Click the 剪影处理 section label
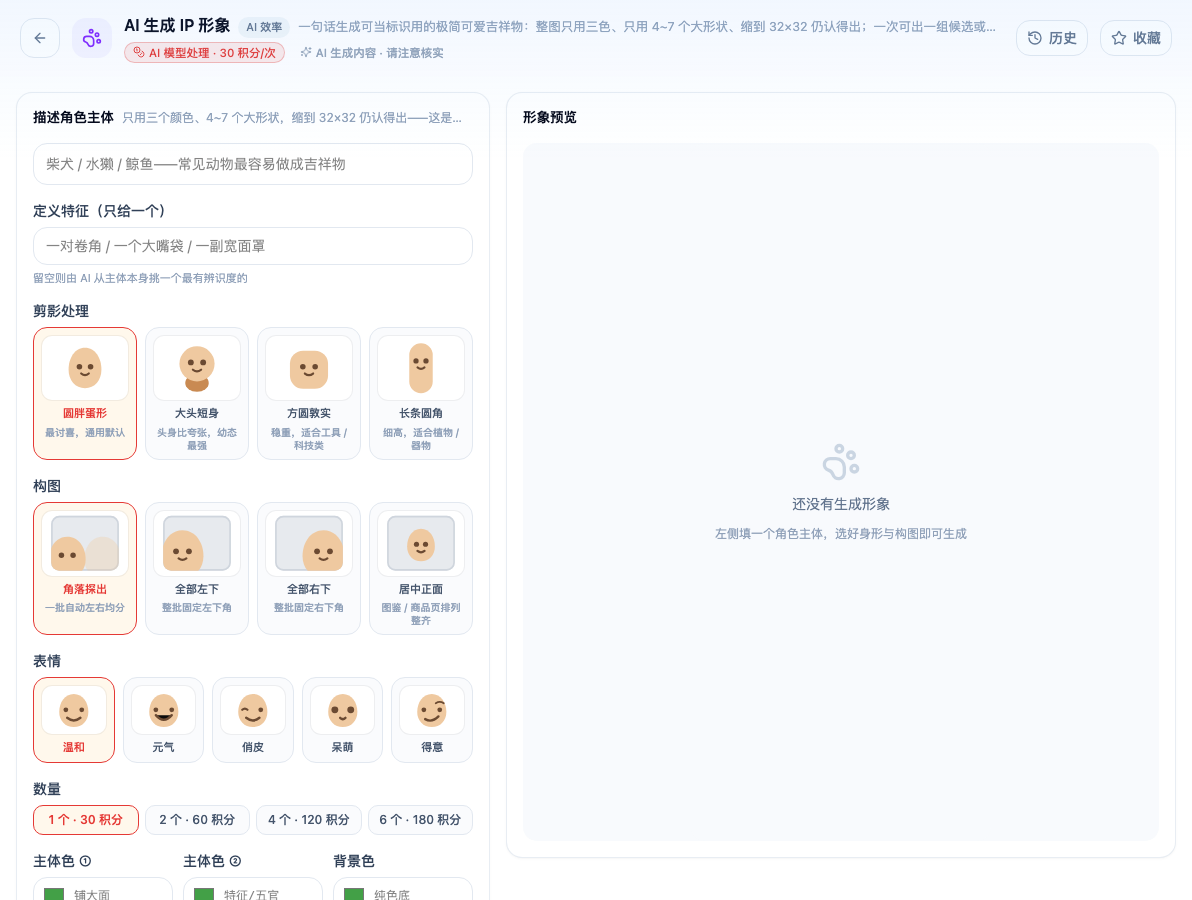Viewport: 1192px width, 900px height. pos(61,311)
